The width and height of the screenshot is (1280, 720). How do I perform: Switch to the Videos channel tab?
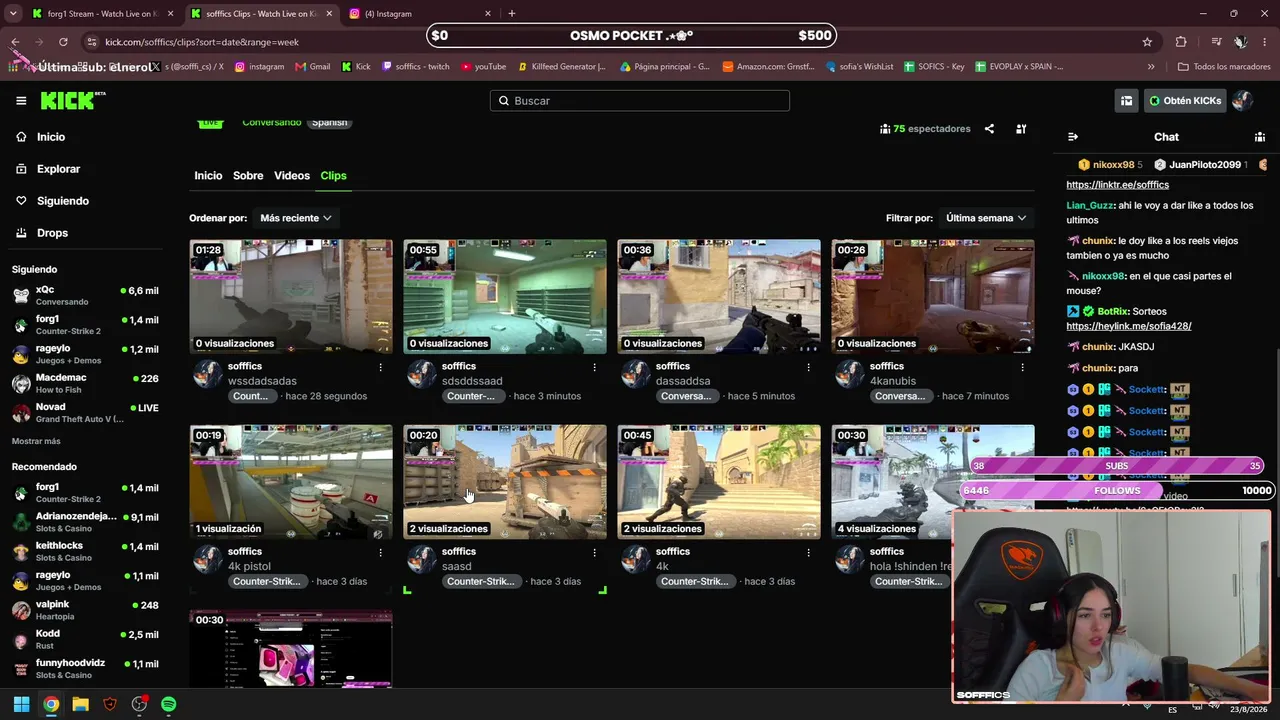click(292, 176)
